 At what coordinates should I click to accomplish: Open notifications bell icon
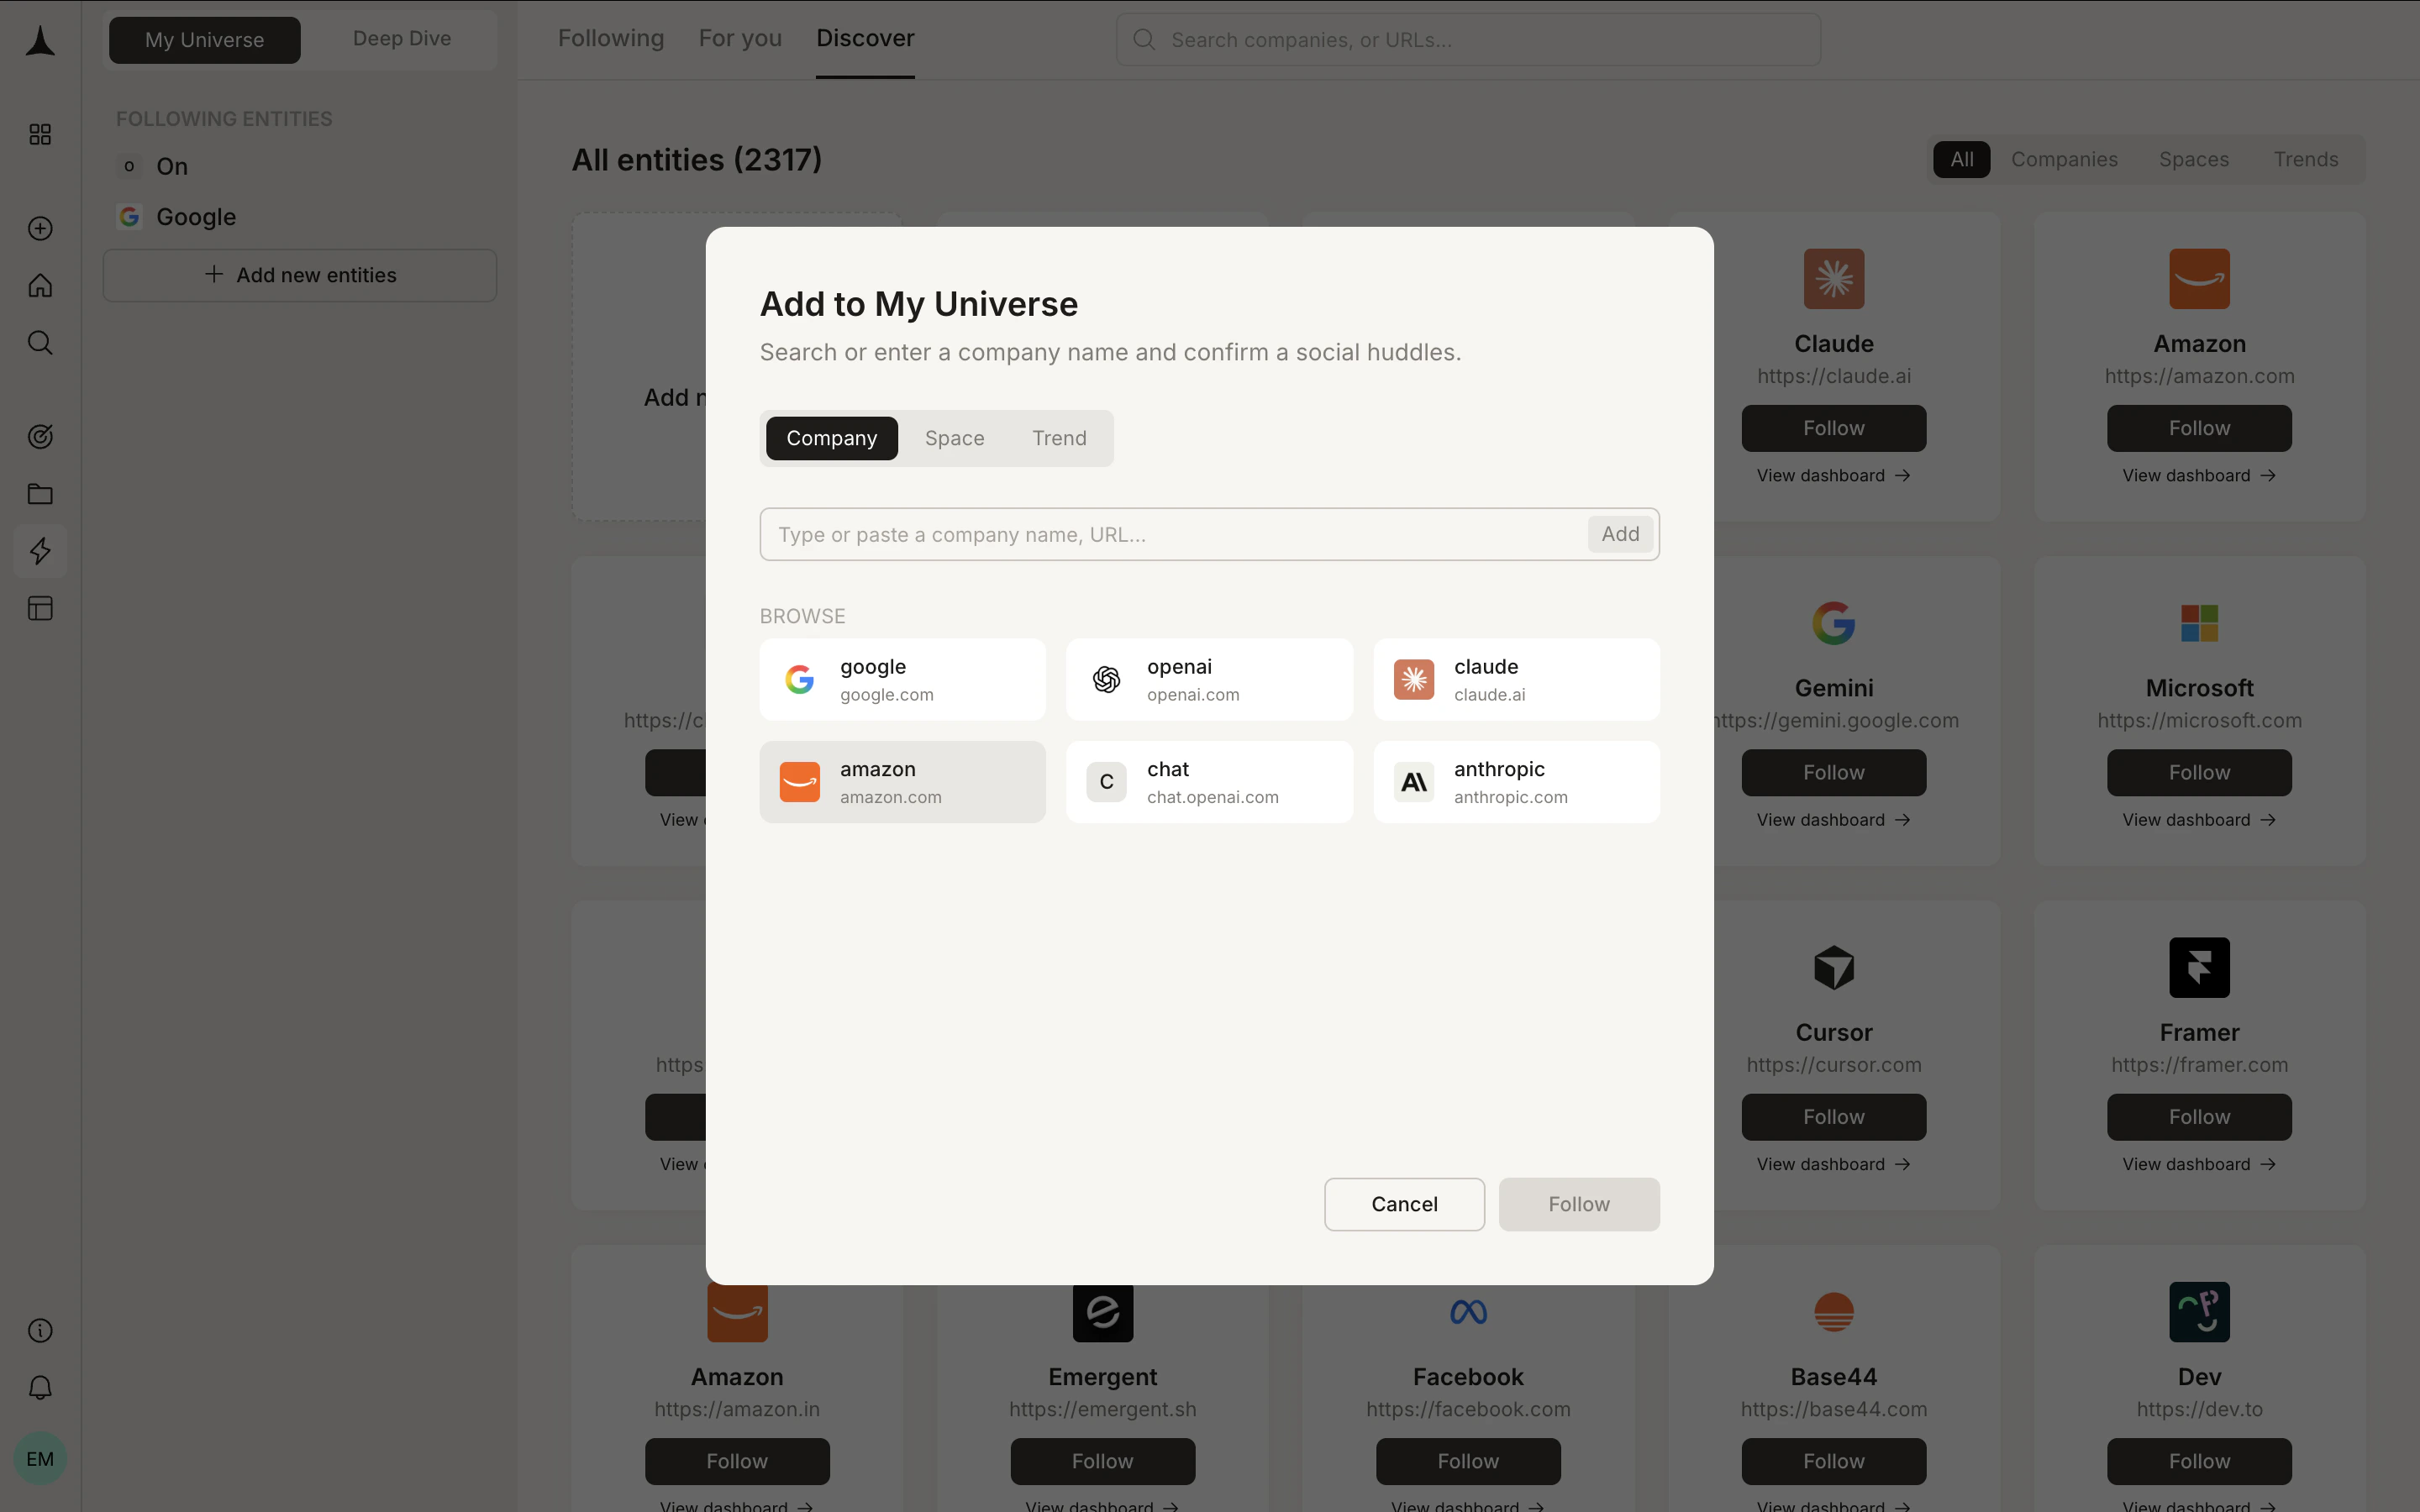pyautogui.click(x=40, y=1387)
